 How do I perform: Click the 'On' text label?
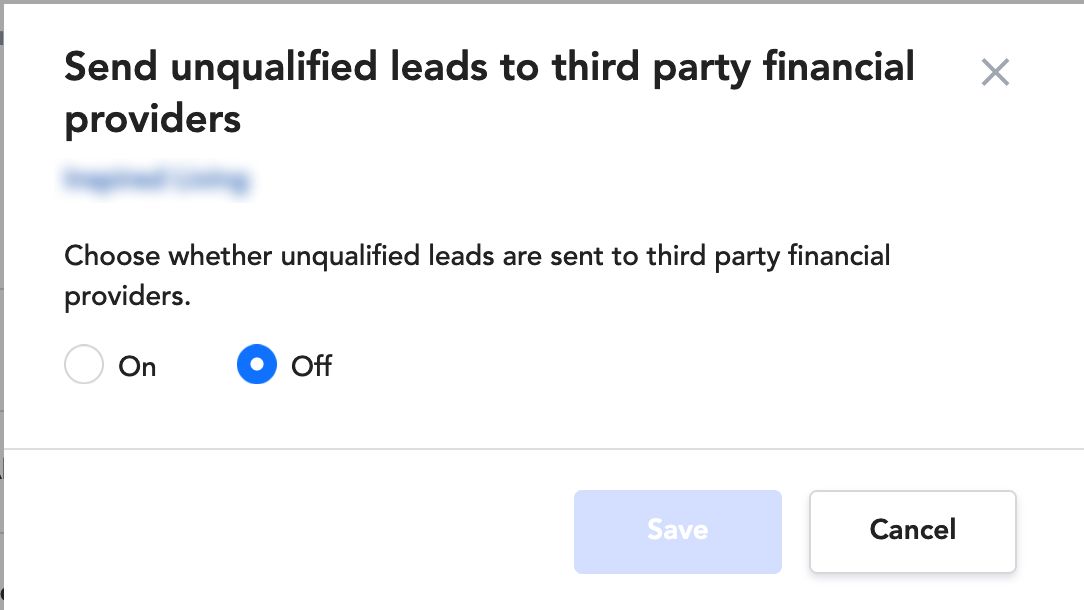point(137,366)
